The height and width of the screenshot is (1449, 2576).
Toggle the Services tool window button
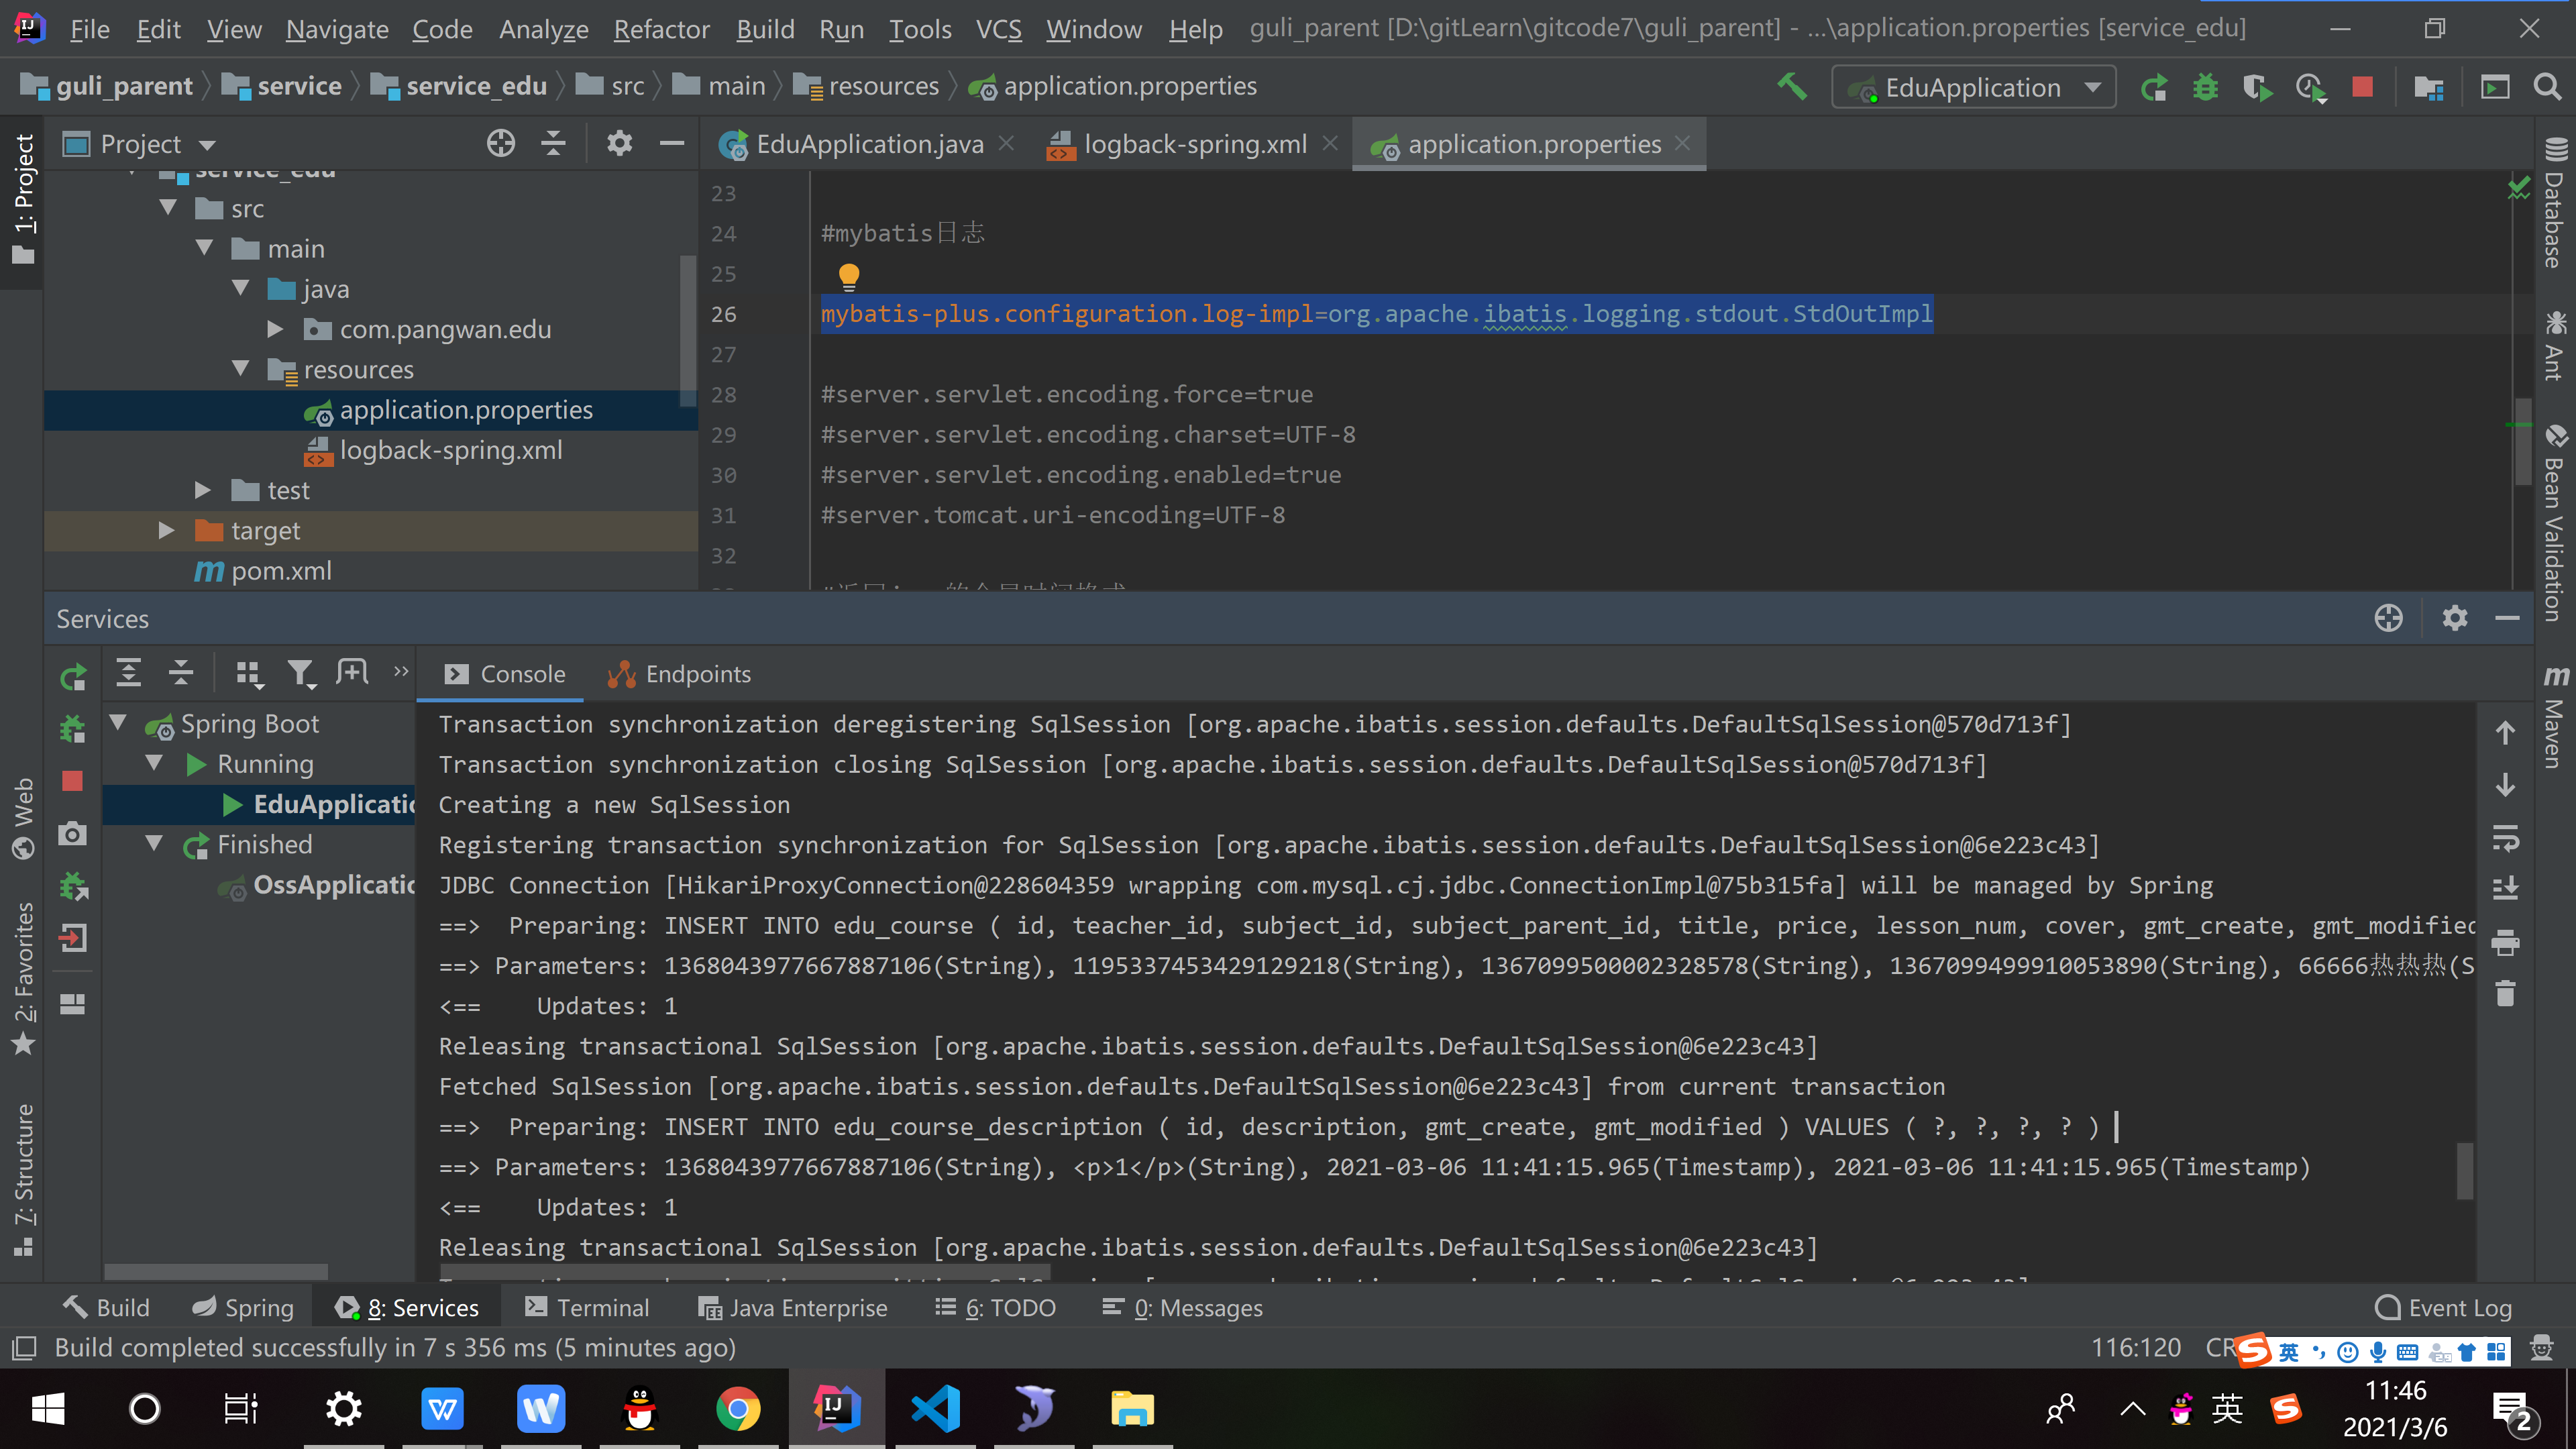(407, 1307)
